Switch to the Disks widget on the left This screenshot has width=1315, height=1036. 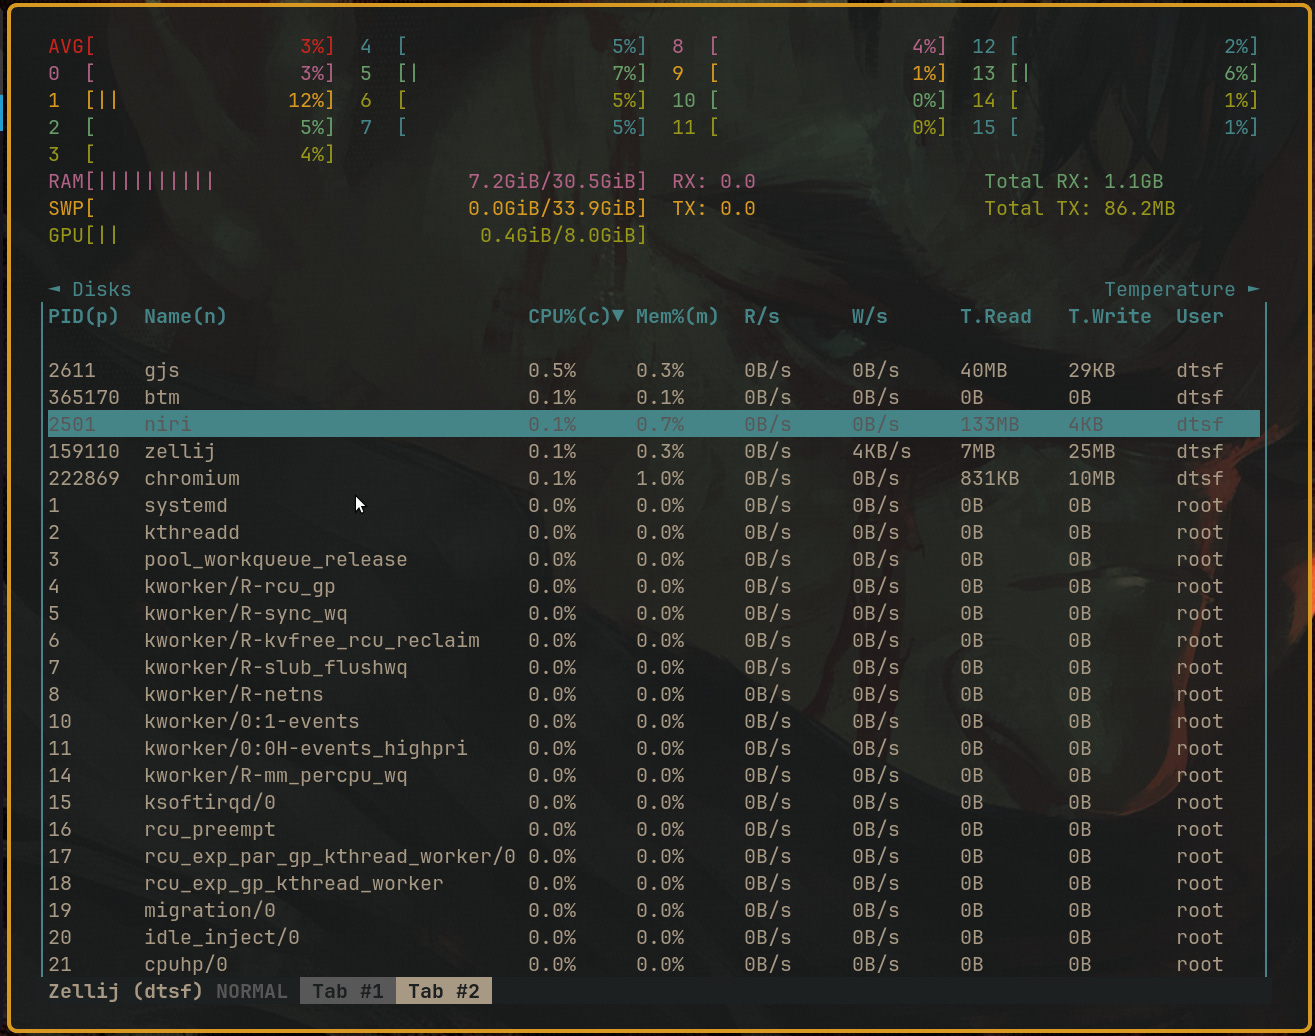90,290
